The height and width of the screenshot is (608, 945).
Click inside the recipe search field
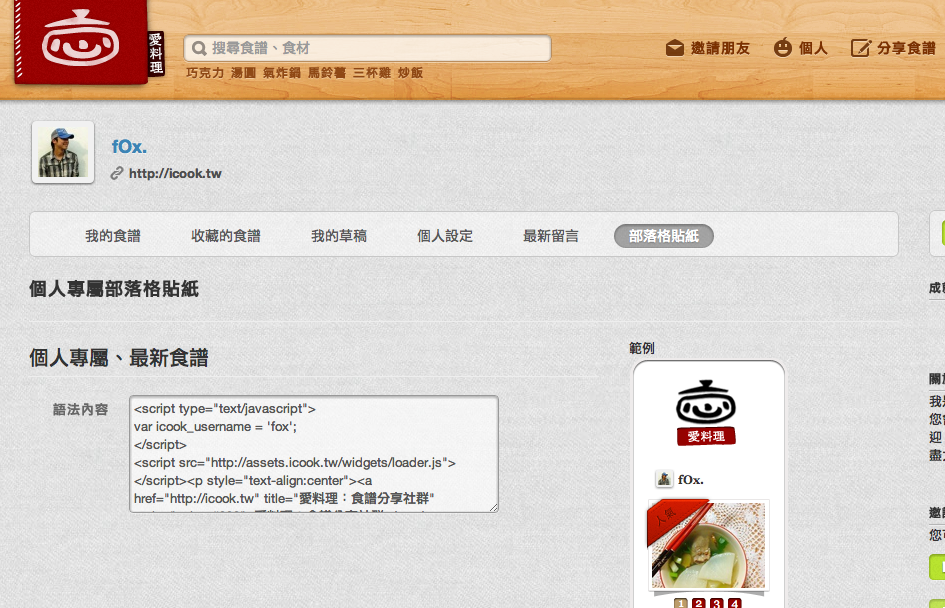tap(368, 48)
